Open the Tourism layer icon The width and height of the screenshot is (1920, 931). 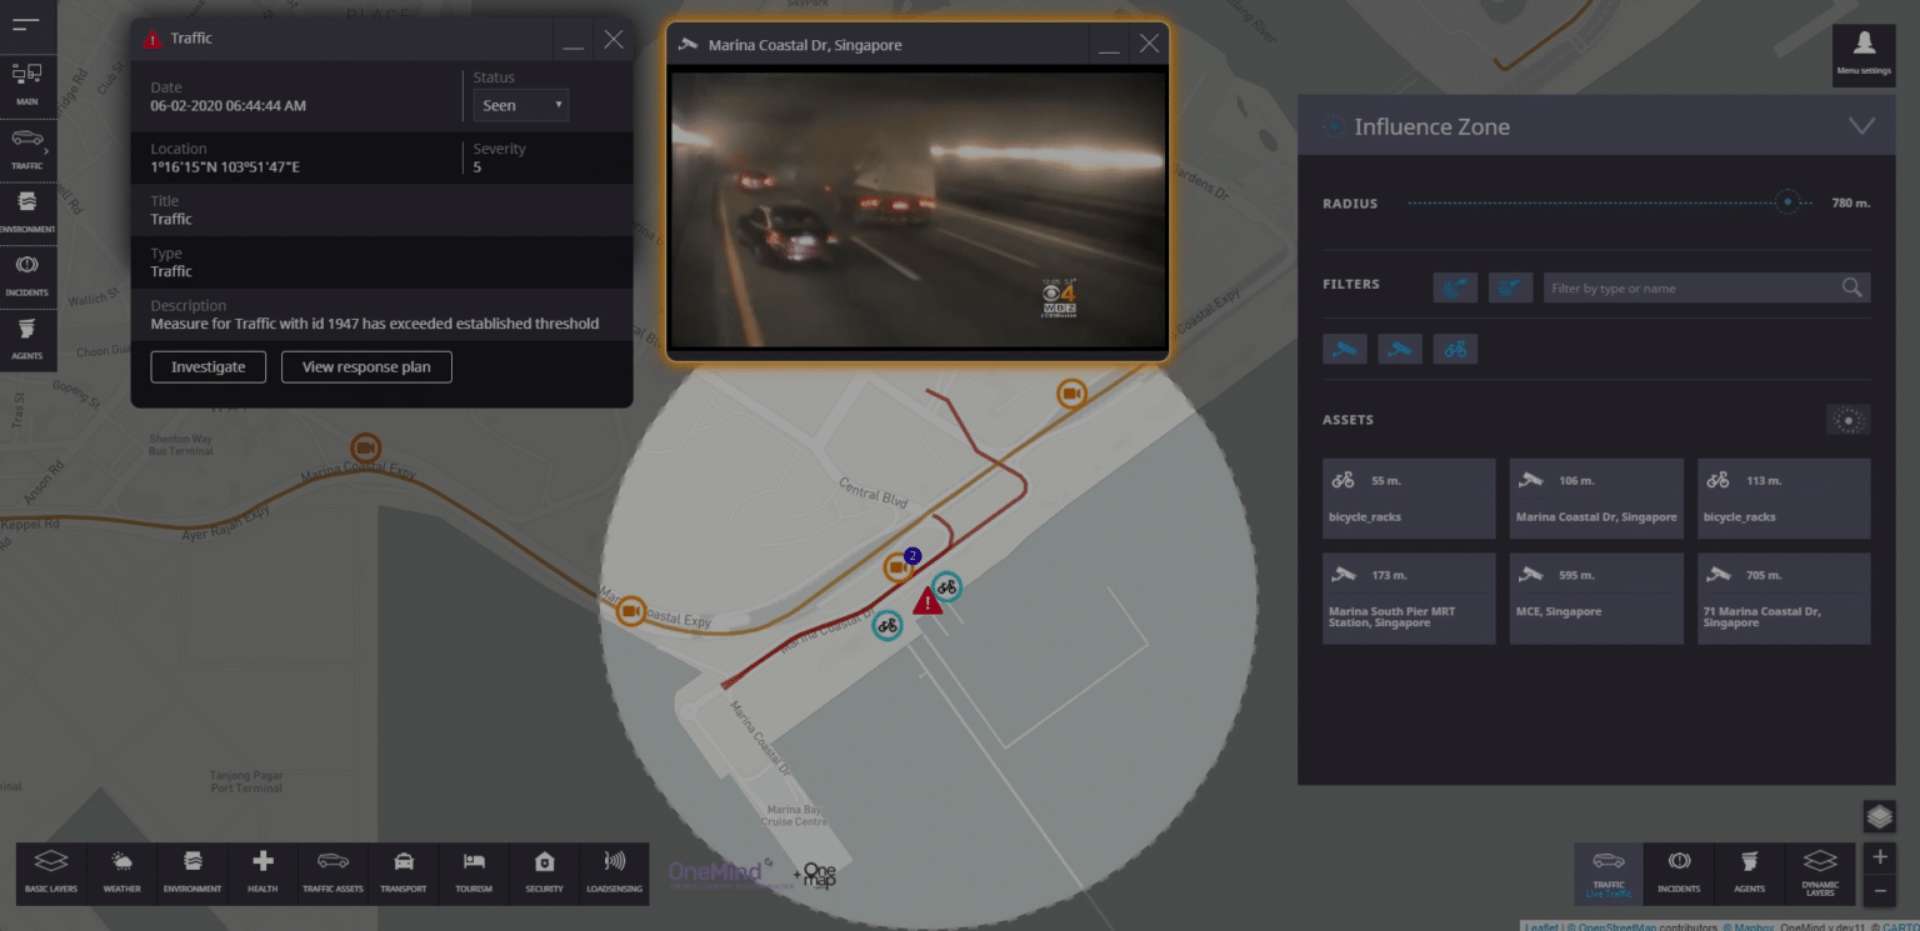tap(474, 871)
